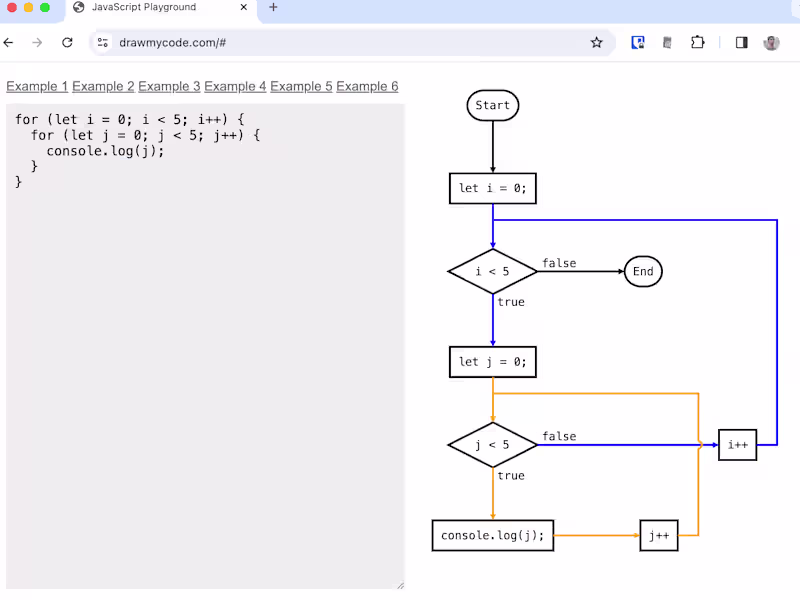This screenshot has width=800, height=600.
Task: Click the outer 'for (let i = 0' code line
Action: click(x=130, y=119)
